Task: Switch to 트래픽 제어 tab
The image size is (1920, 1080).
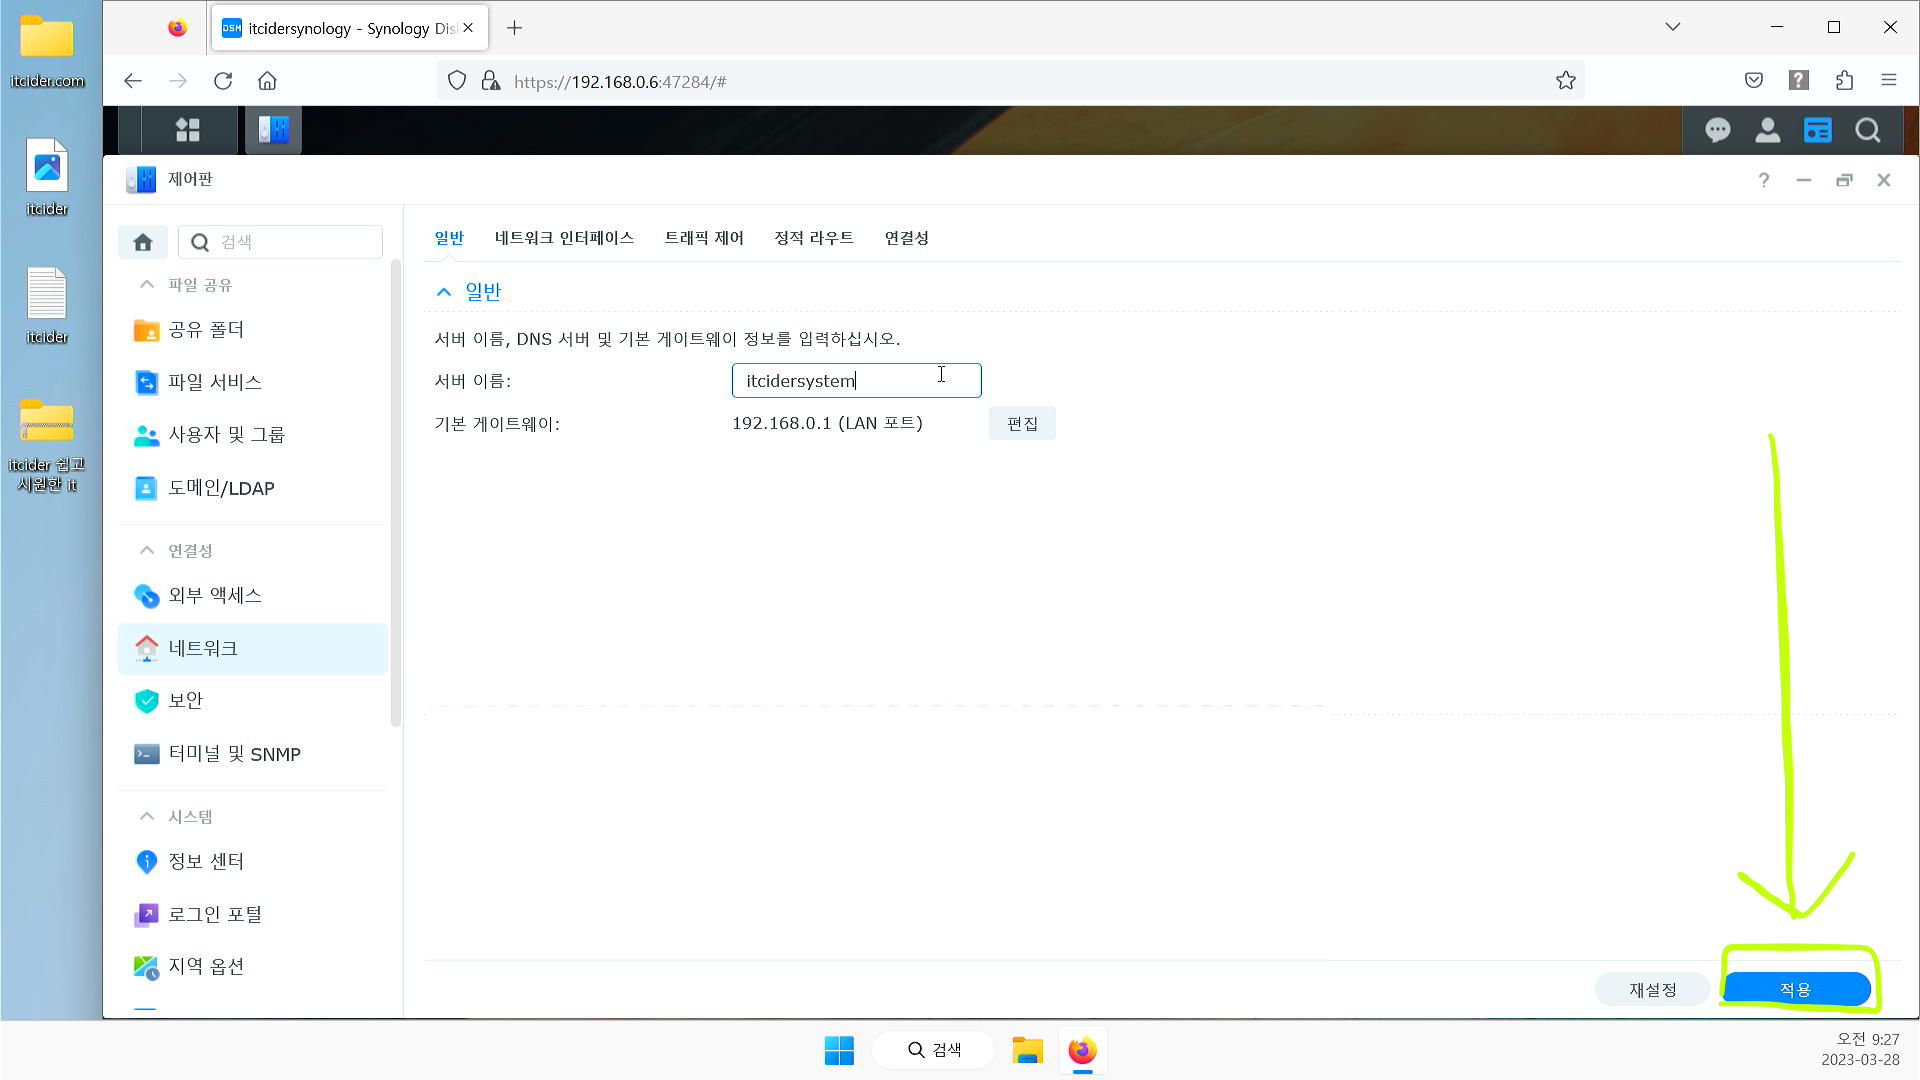Action: click(x=704, y=238)
